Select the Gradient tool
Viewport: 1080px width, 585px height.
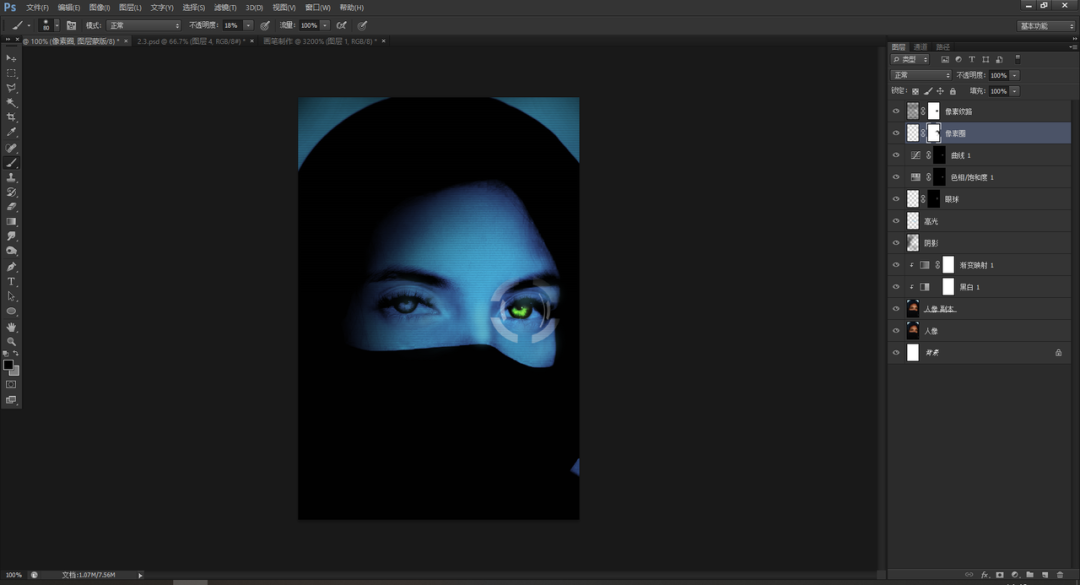[11, 222]
